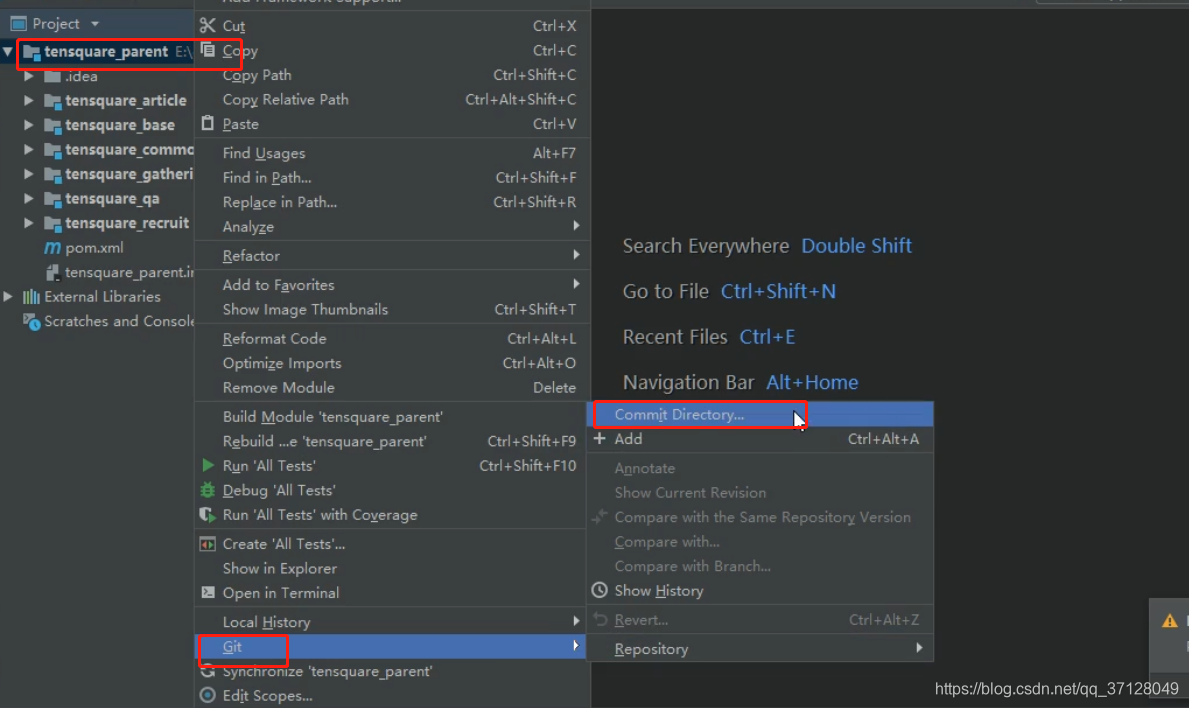This screenshot has height=708, width=1189.
Task: Choose Remove Module
Action: [x=391, y=387]
